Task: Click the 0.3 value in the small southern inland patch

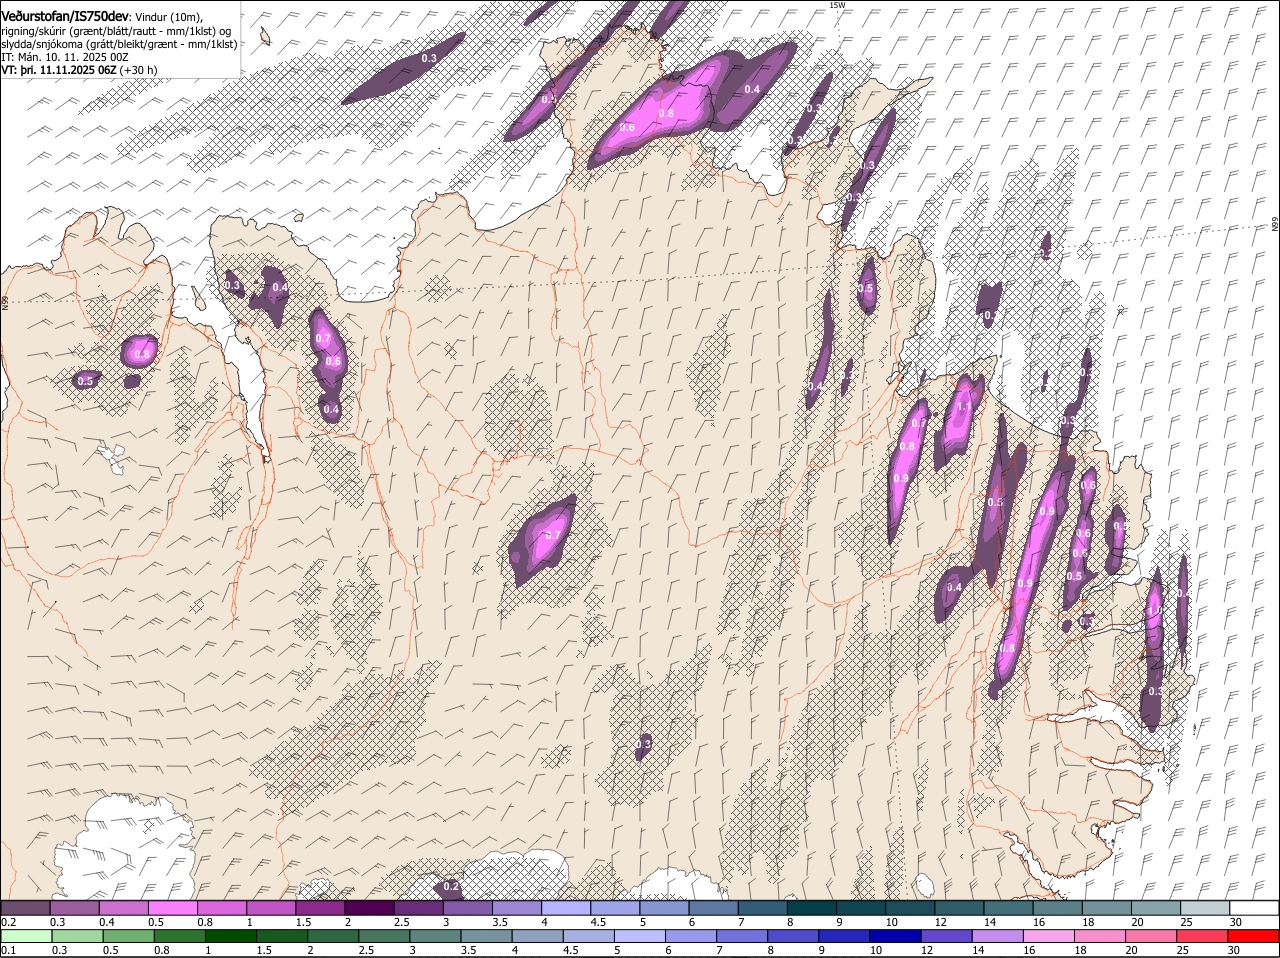Action: pyautogui.click(x=643, y=744)
